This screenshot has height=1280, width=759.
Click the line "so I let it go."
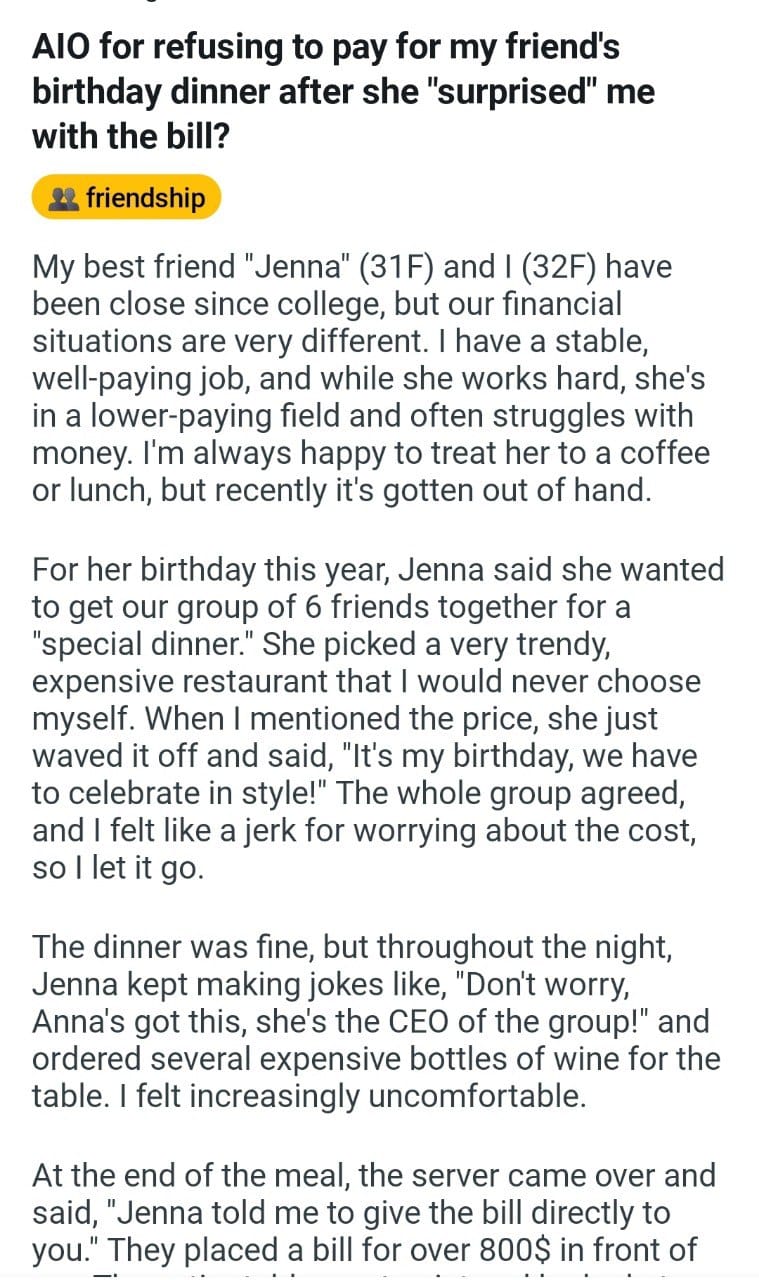(117, 868)
